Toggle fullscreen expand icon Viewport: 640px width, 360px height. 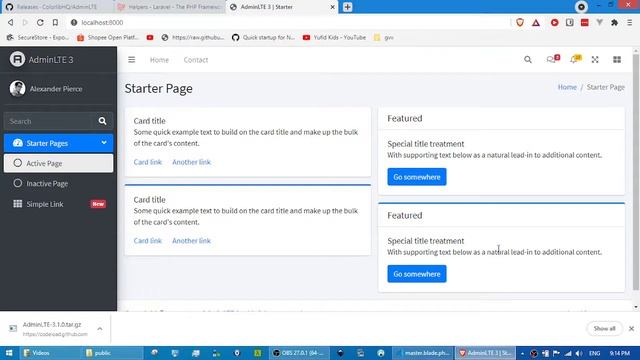(x=595, y=60)
